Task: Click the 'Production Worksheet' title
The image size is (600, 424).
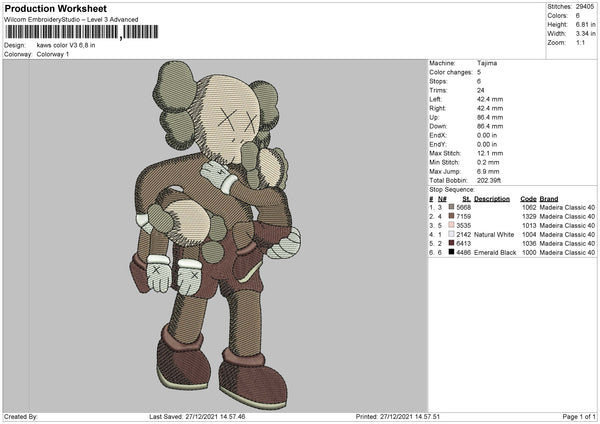Action: click(x=56, y=9)
